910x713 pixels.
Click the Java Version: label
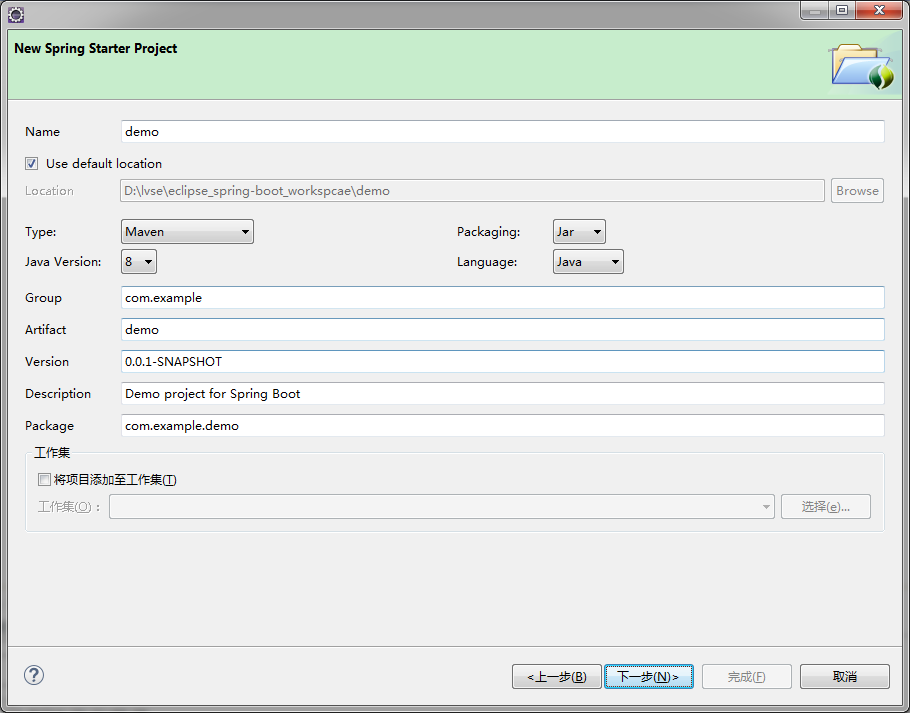tap(63, 262)
